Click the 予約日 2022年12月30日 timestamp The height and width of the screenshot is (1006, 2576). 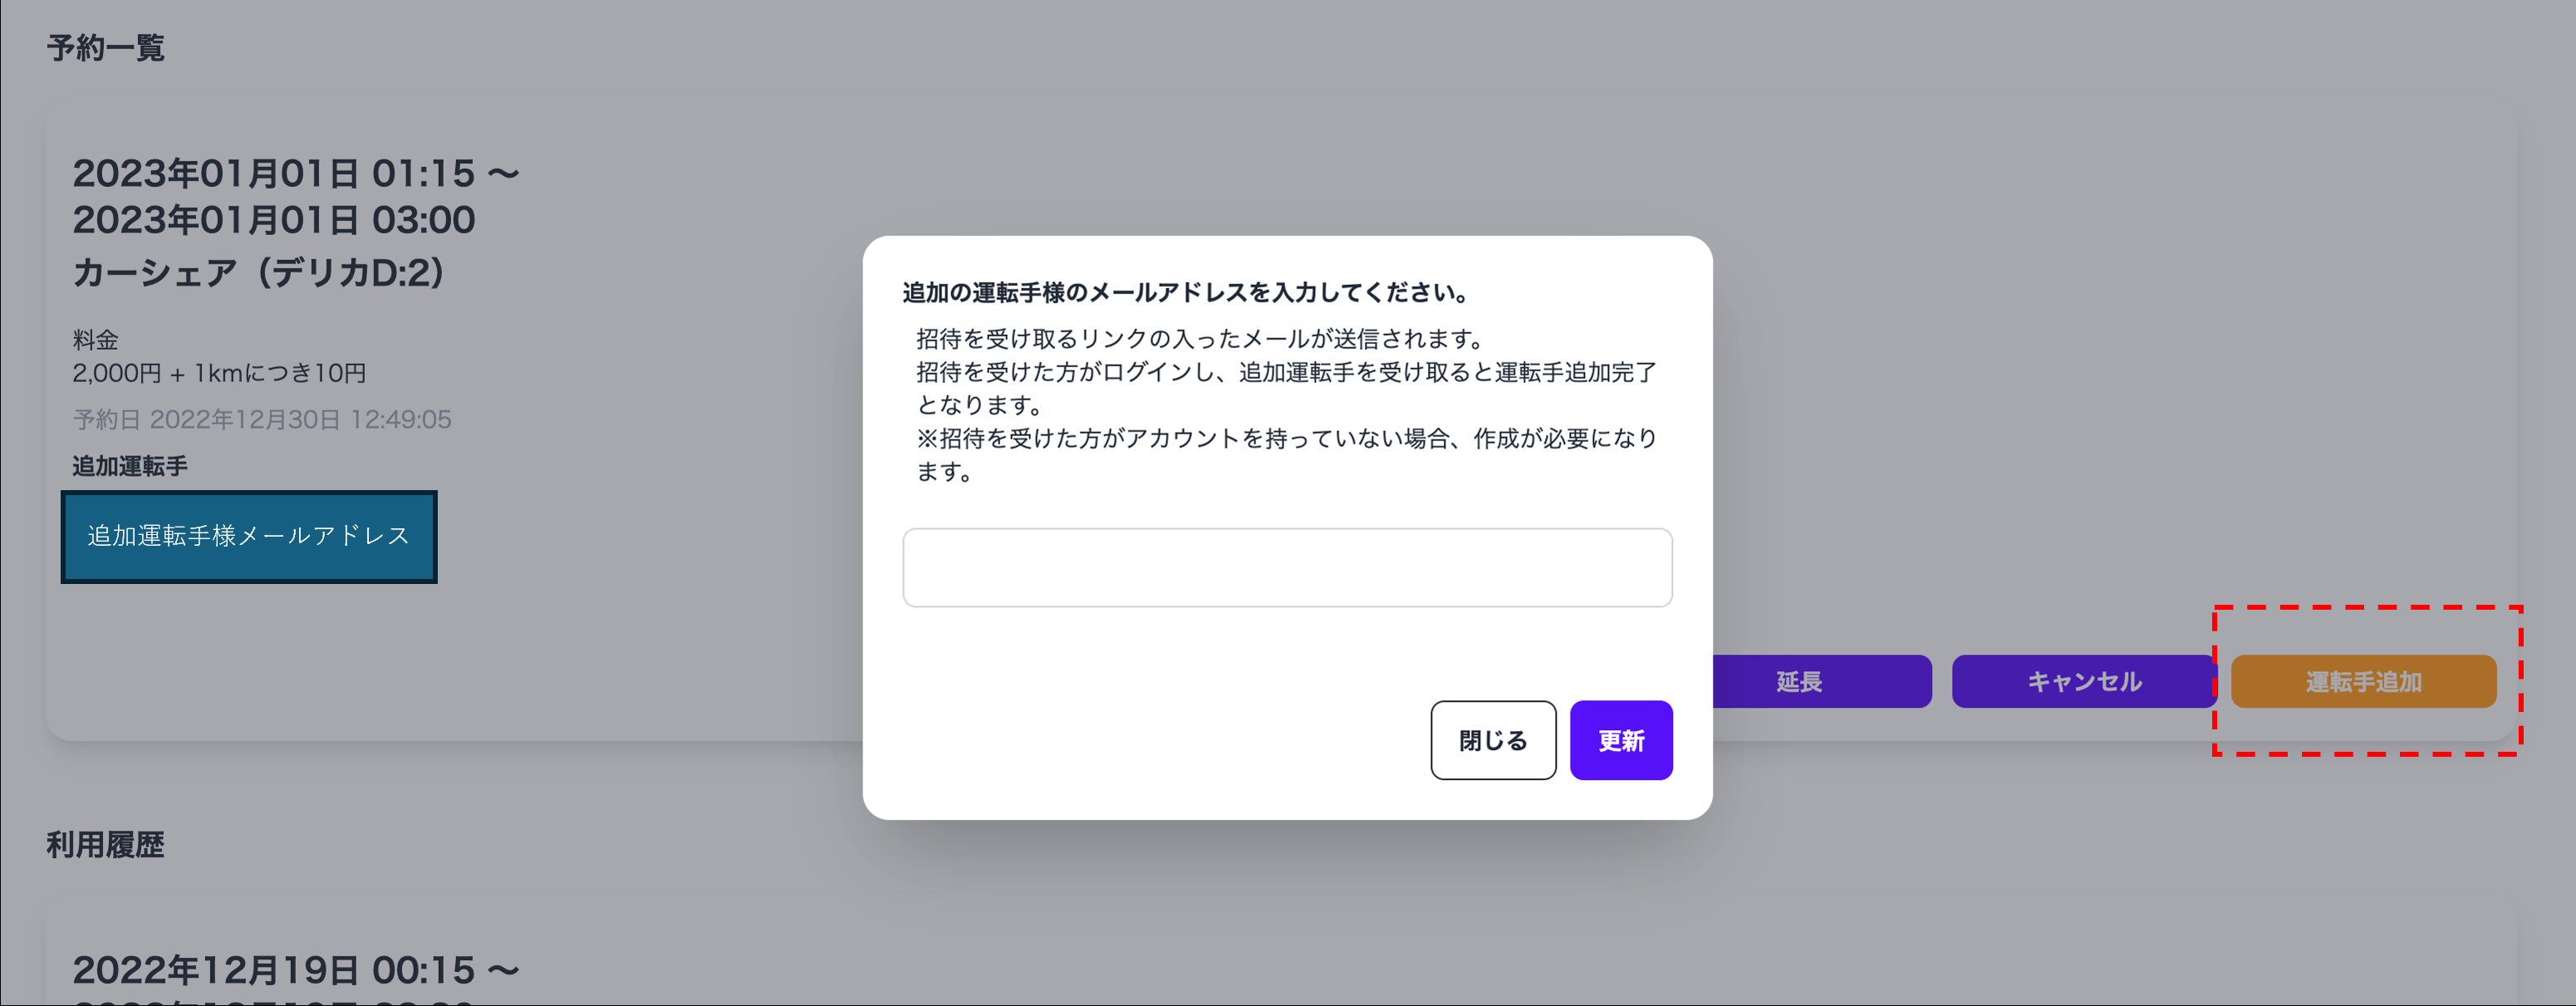(x=262, y=419)
